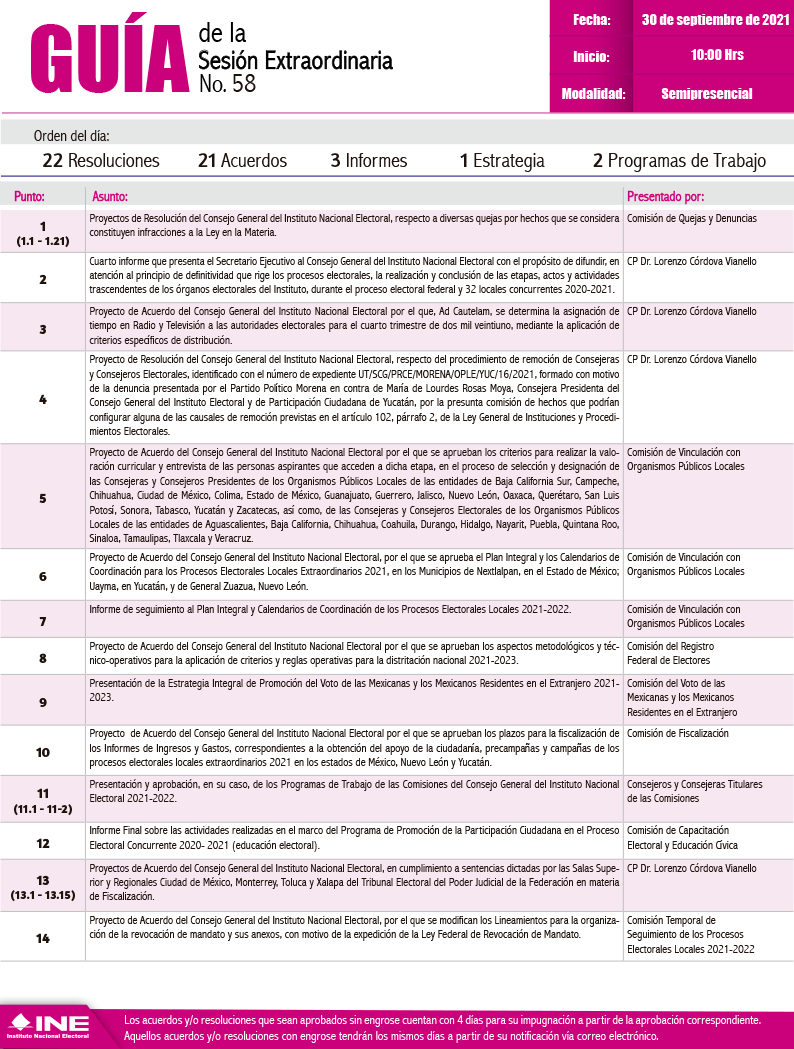Screen dimensions: 794x1049
Task: Click the Asunto column header
Action: 109,196
